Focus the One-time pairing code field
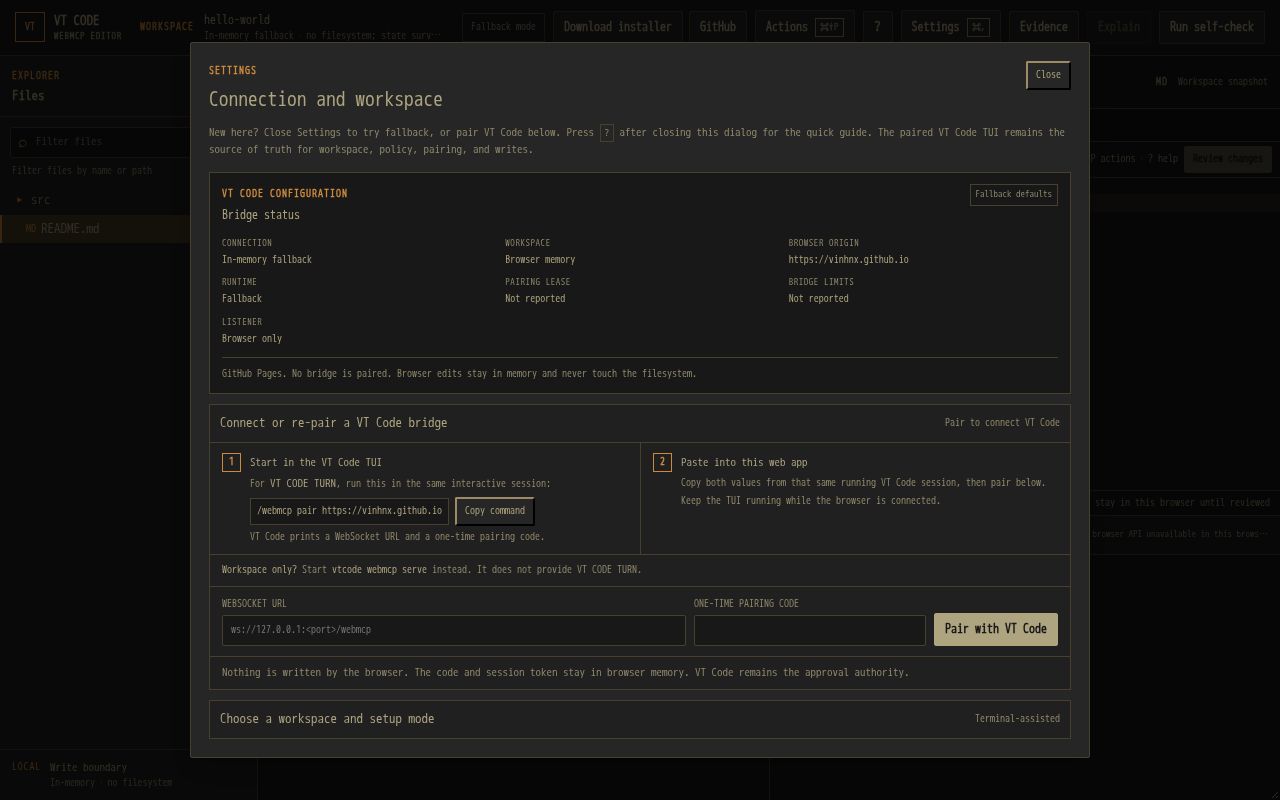Image resolution: width=1280 pixels, height=800 pixels. tap(810, 630)
